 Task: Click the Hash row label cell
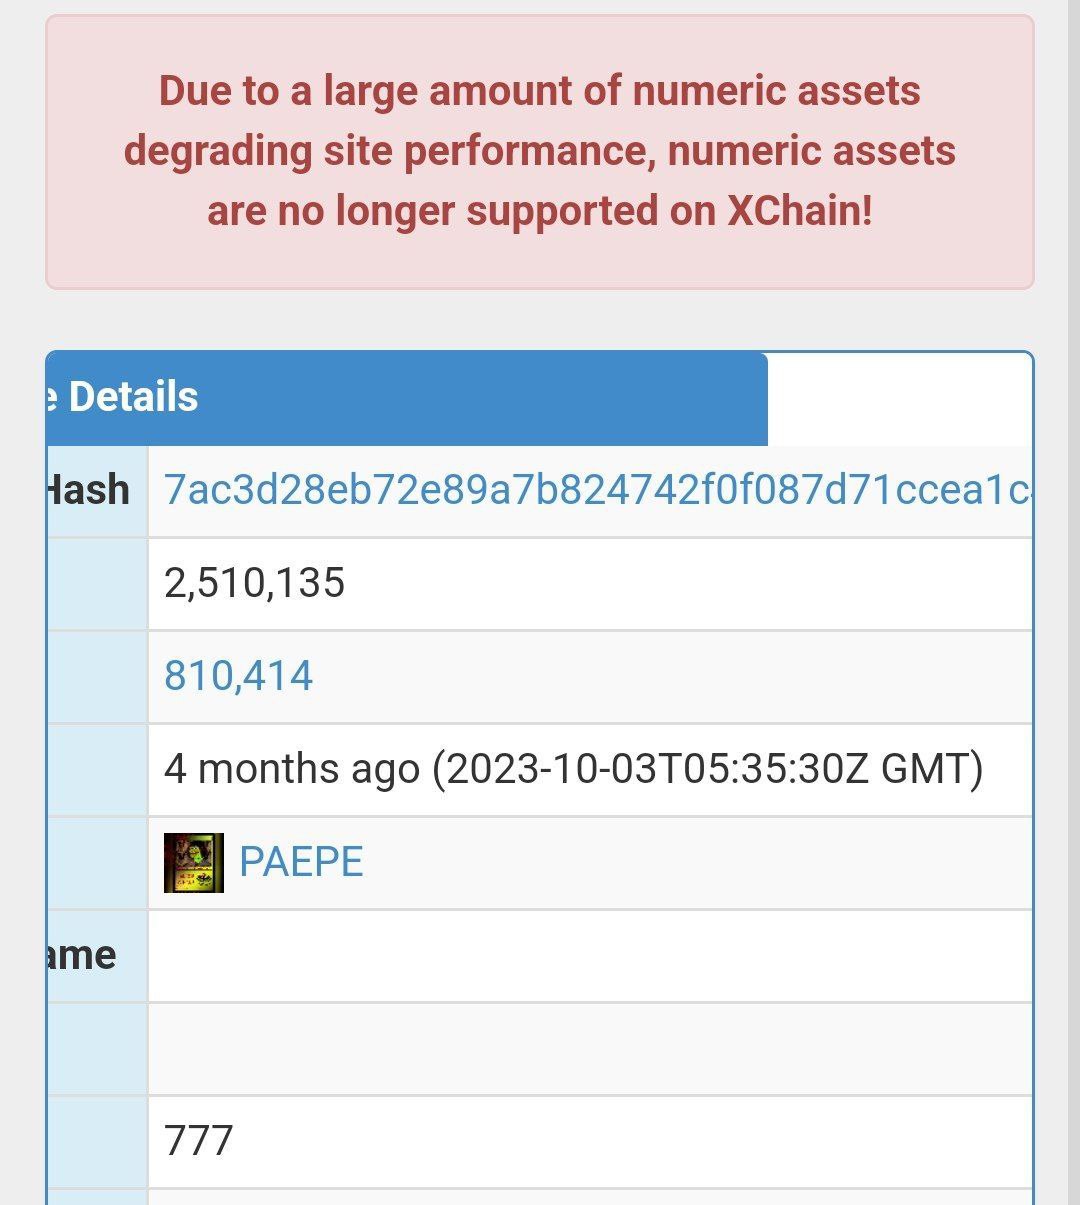point(97,491)
